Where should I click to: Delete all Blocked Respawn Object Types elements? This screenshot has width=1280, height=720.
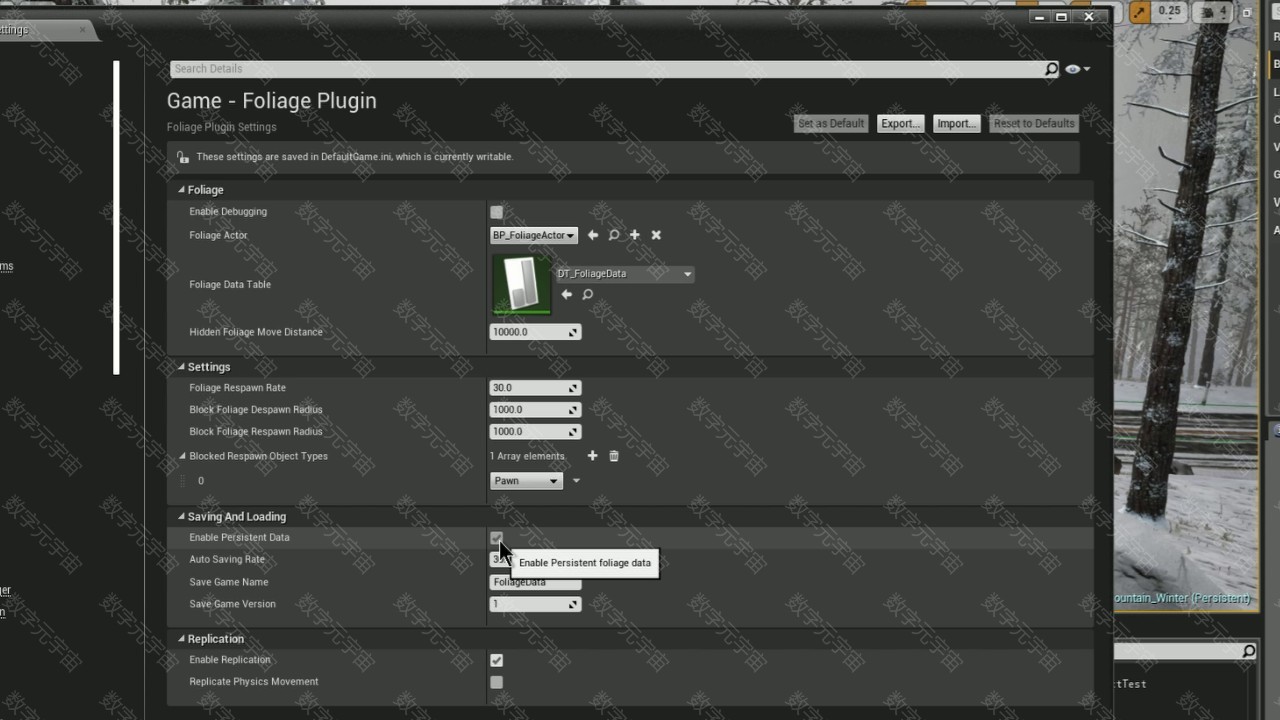coord(614,456)
